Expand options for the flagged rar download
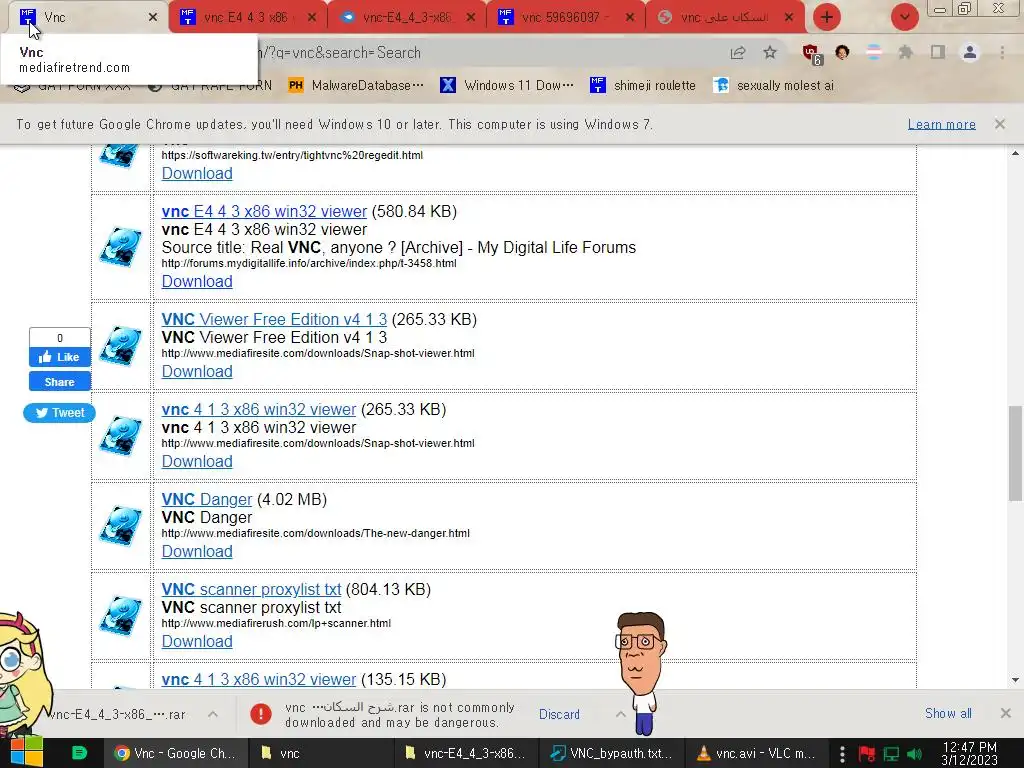This screenshot has width=1024, height=768. 620,714
